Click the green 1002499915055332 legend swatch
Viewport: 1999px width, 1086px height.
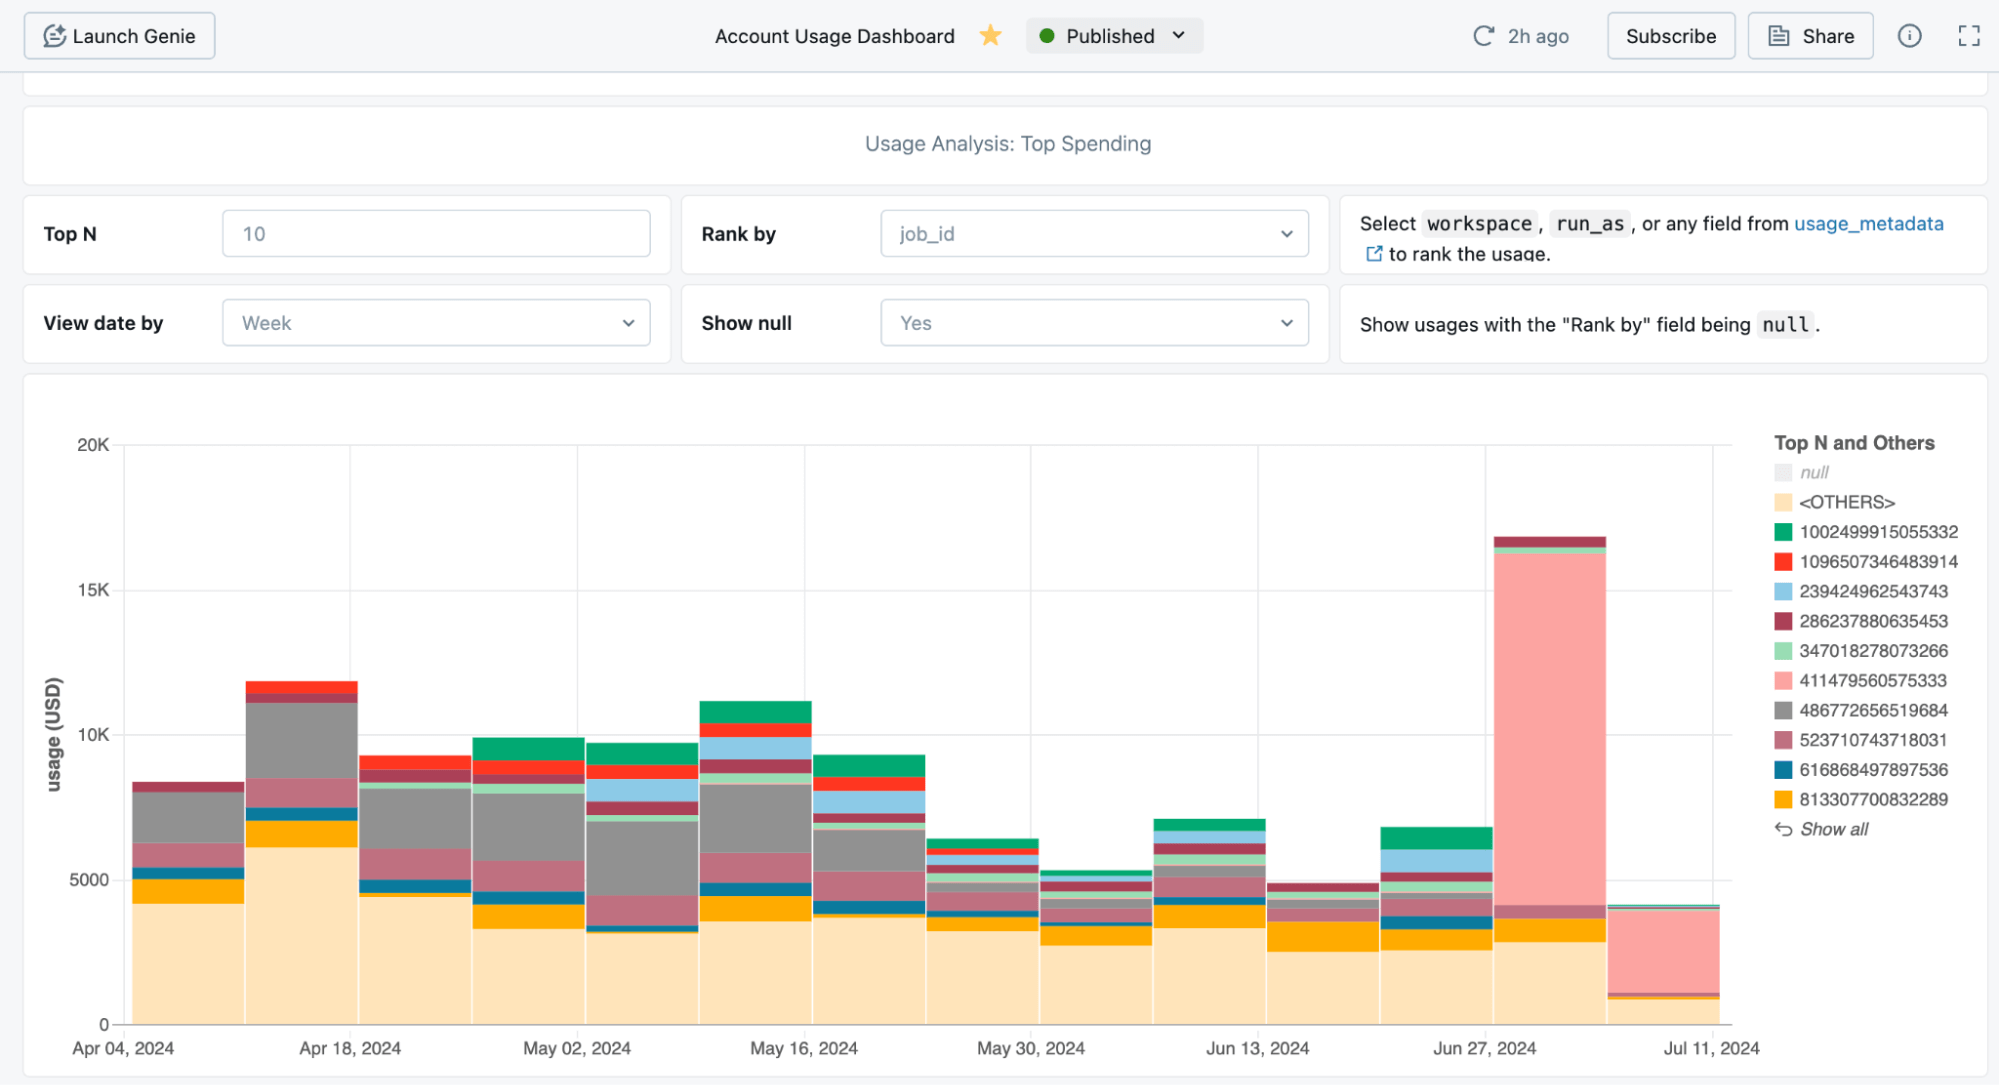tap(1783, 532)
